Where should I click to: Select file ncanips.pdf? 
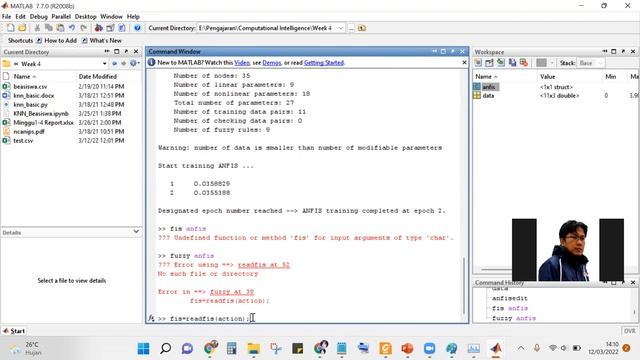coord(29,131)
